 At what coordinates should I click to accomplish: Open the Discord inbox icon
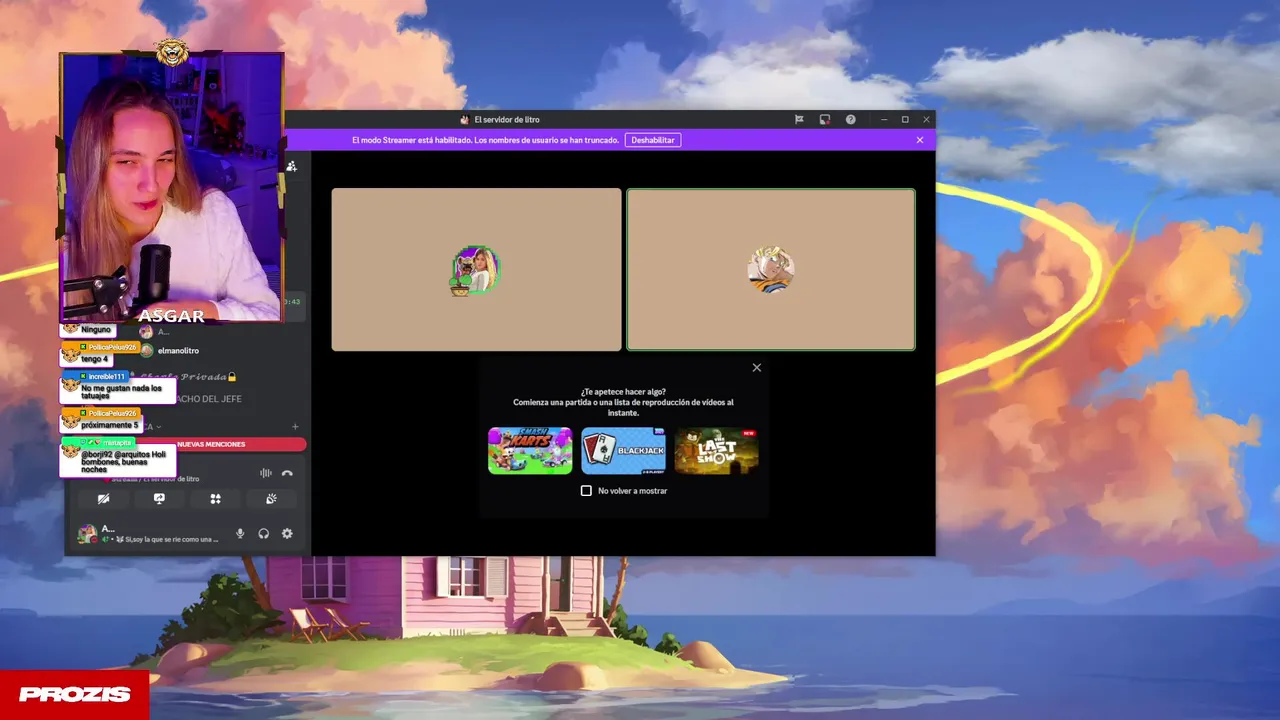tap(825, 120)
